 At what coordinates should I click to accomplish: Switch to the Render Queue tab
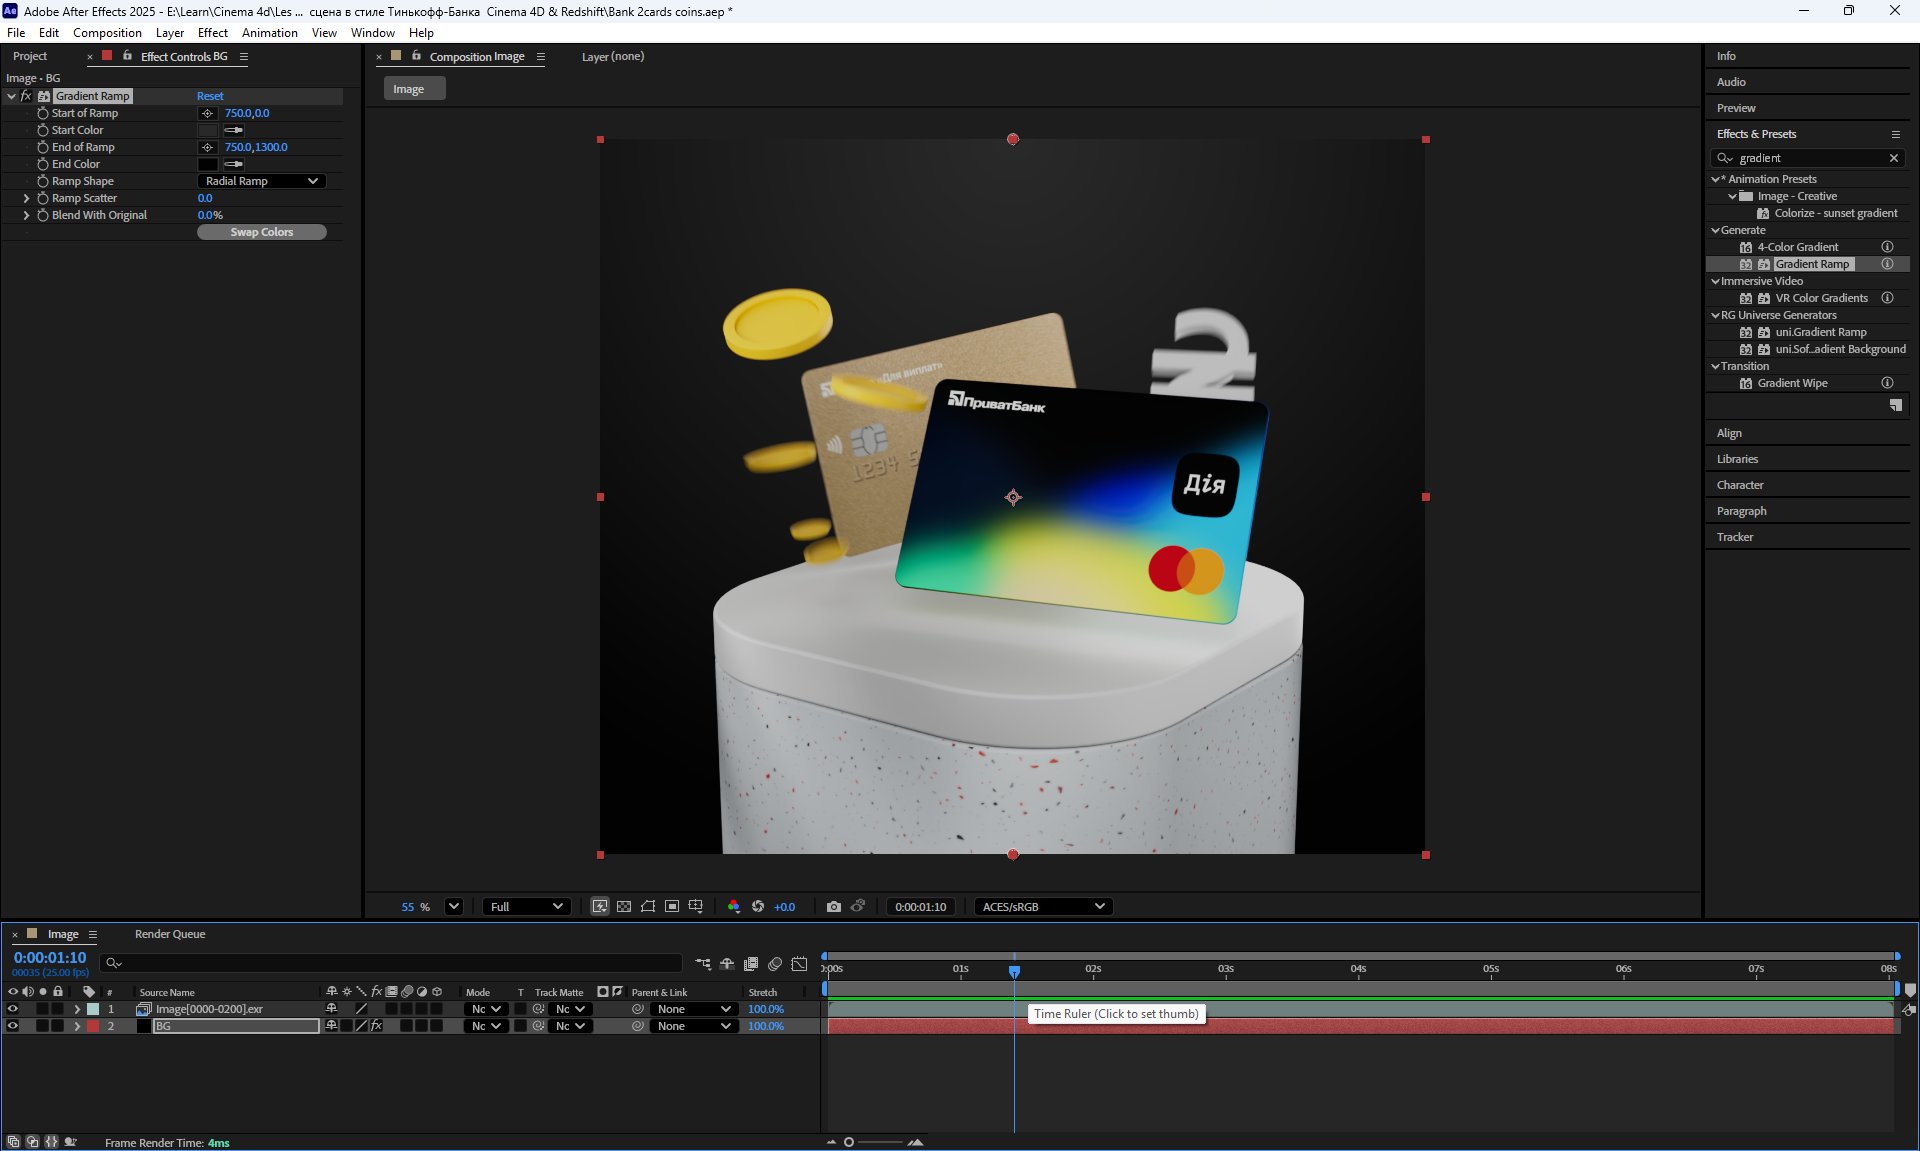click(170, 934)
